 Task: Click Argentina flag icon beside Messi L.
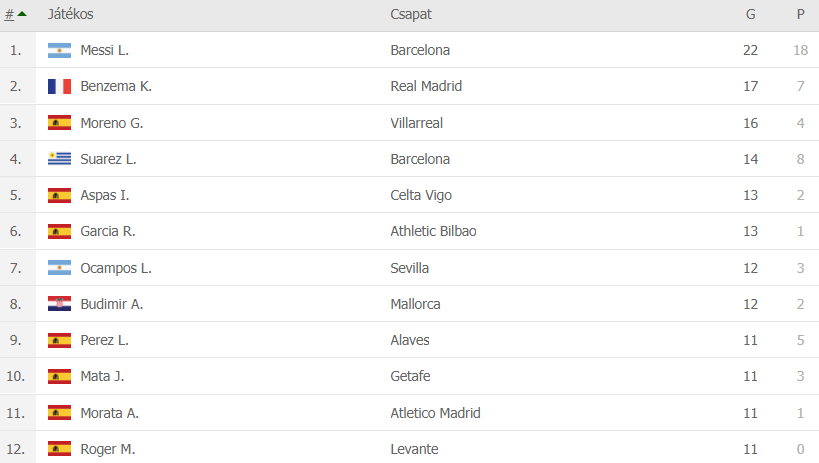pos(59,50)
